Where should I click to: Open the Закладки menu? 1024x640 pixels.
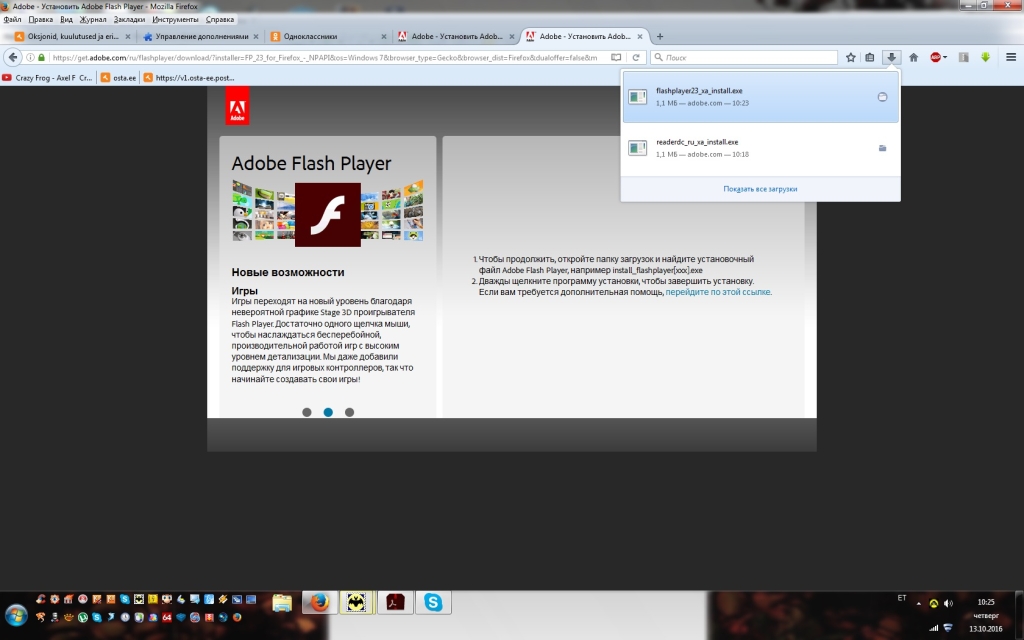[129, 20]
